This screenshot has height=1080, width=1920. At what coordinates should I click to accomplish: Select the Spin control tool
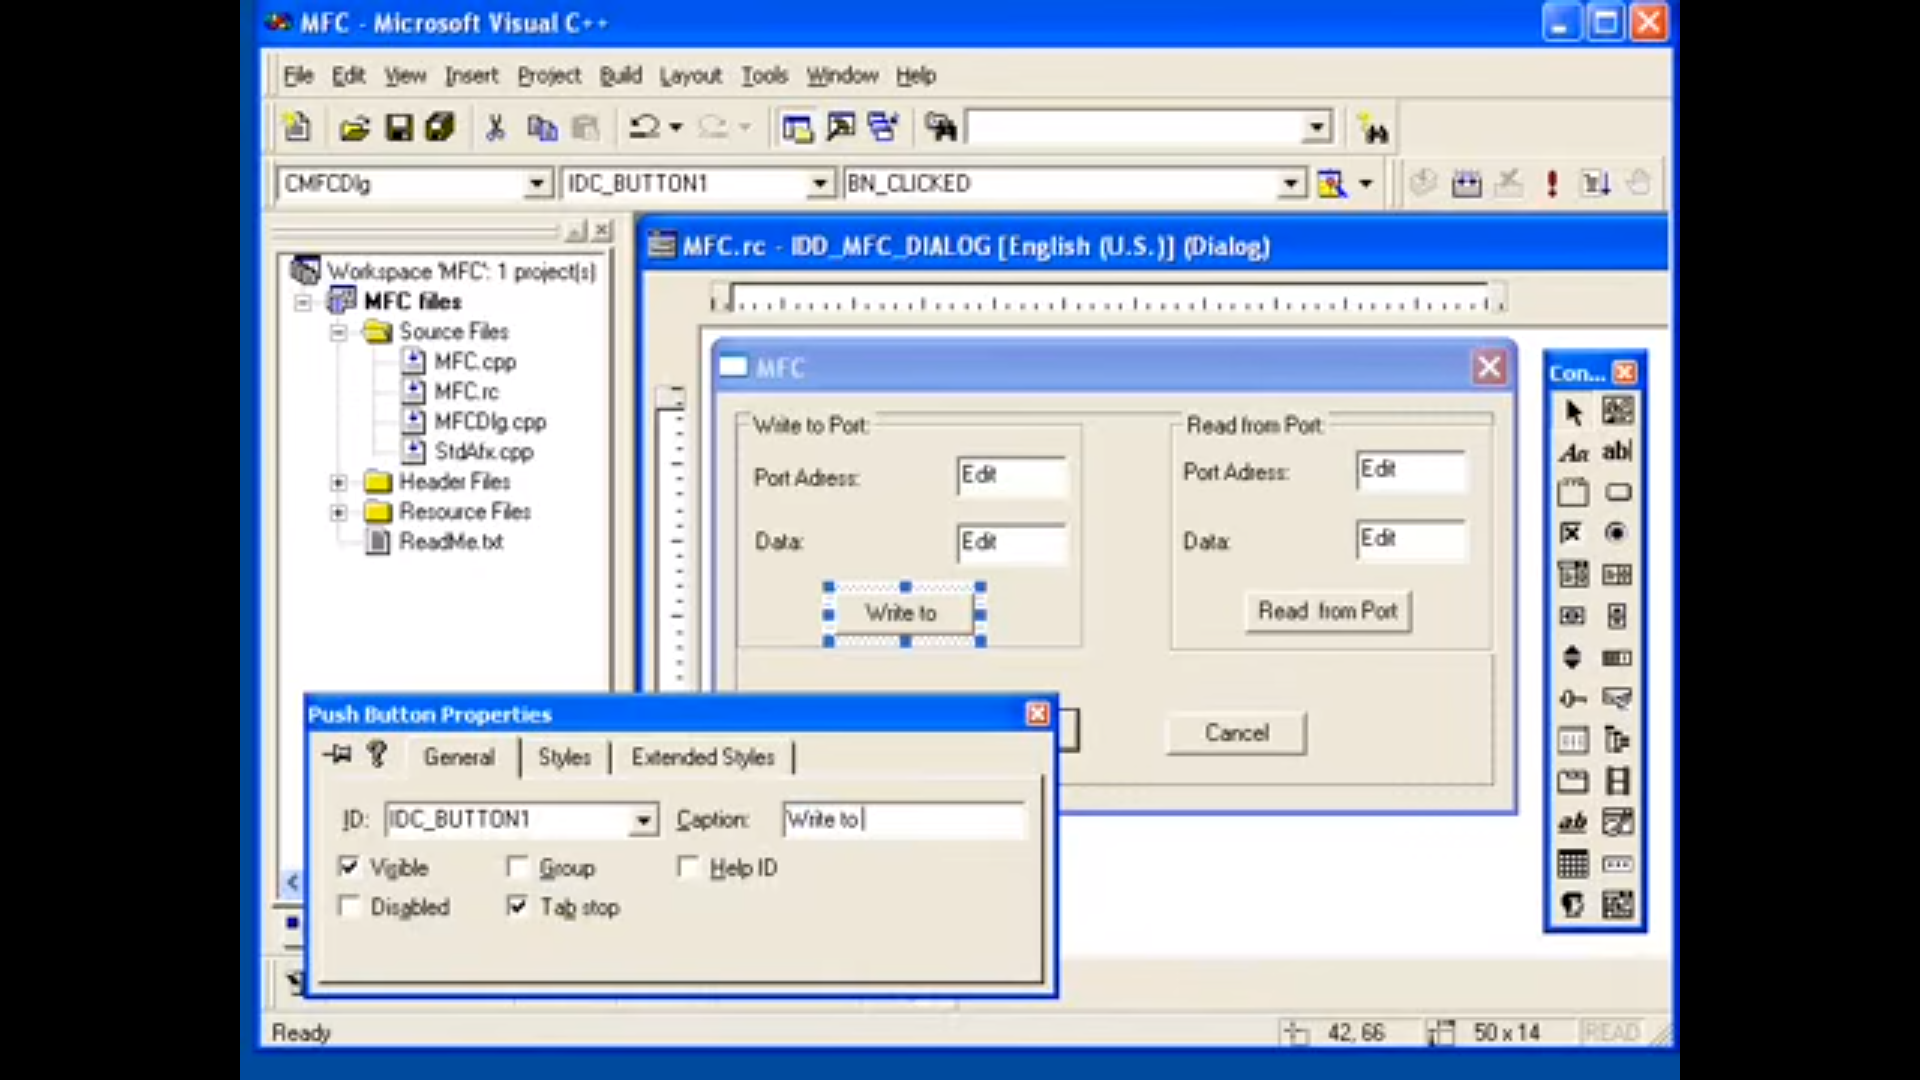click(1573, 657)
